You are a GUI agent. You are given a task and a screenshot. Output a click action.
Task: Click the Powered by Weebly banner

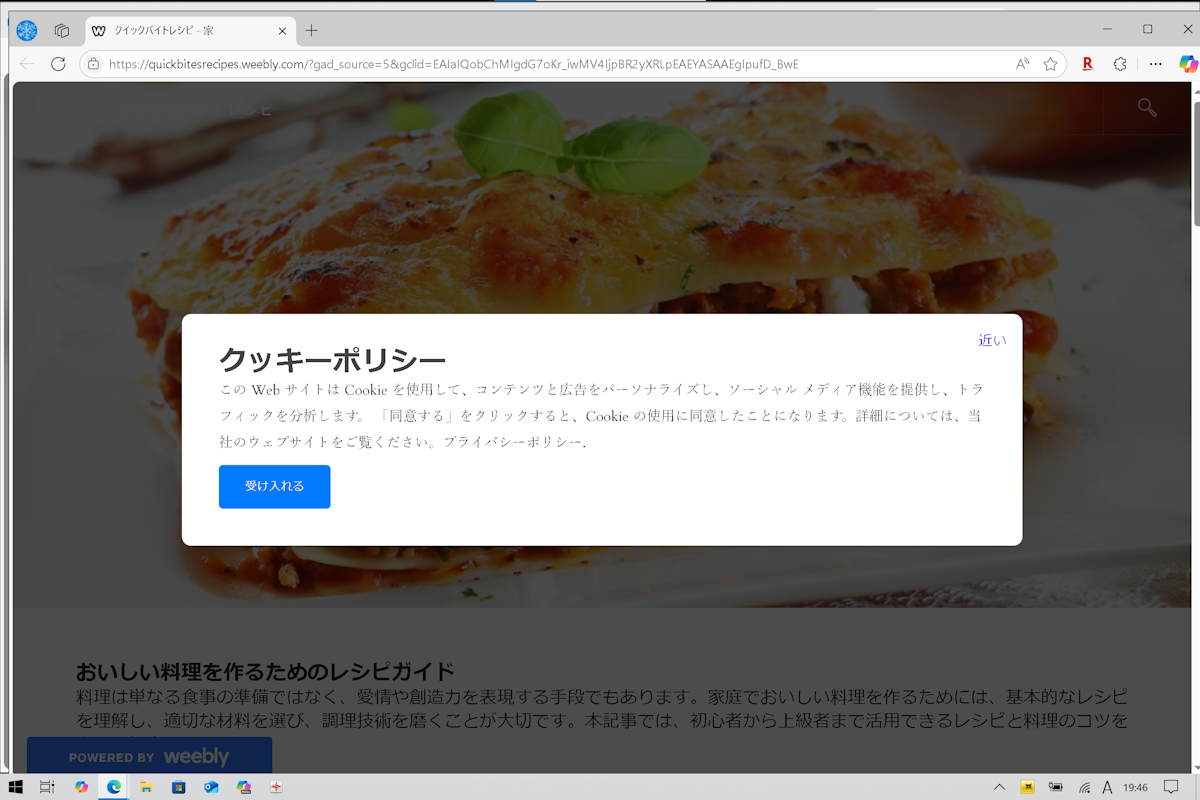click(149, 757)
